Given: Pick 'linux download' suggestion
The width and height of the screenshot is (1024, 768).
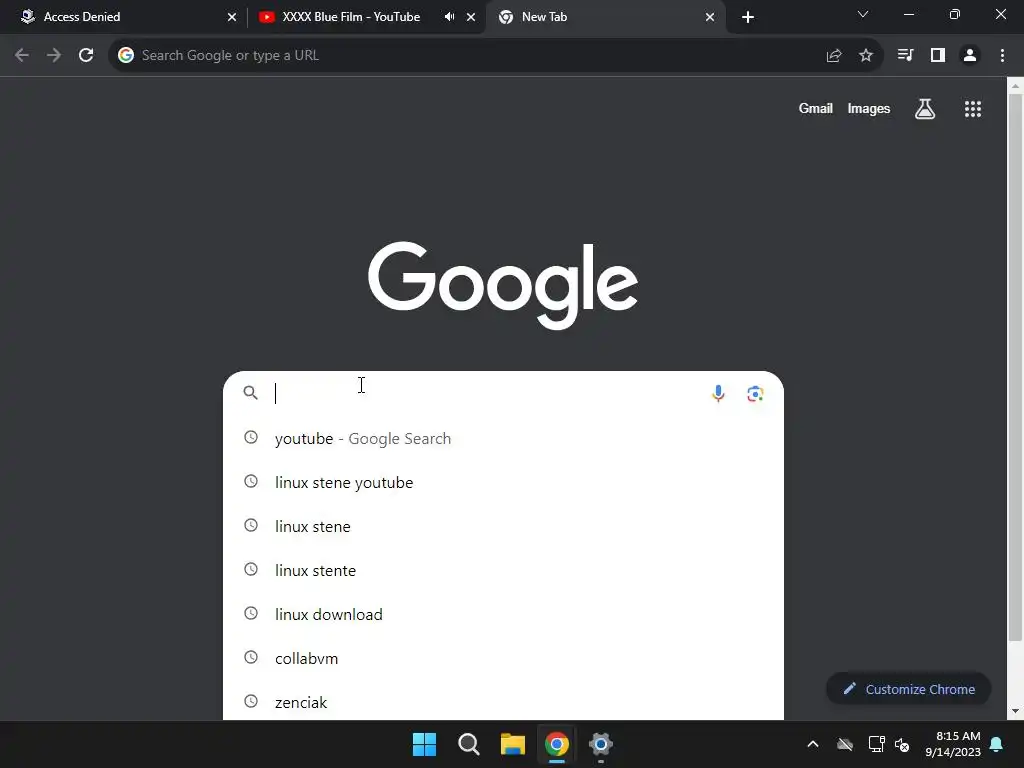Looking at the screenshot, I should tap(503, 615).
